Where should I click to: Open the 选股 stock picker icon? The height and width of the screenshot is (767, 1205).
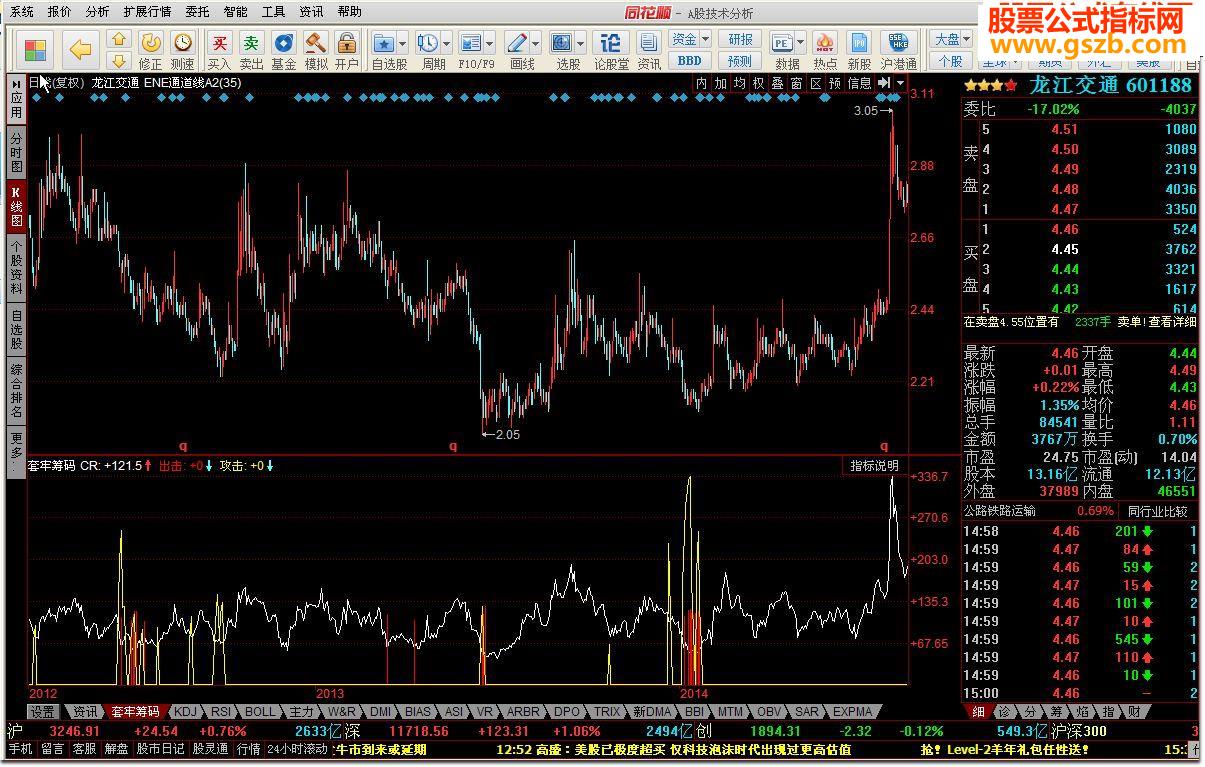(x=561, y=49)
